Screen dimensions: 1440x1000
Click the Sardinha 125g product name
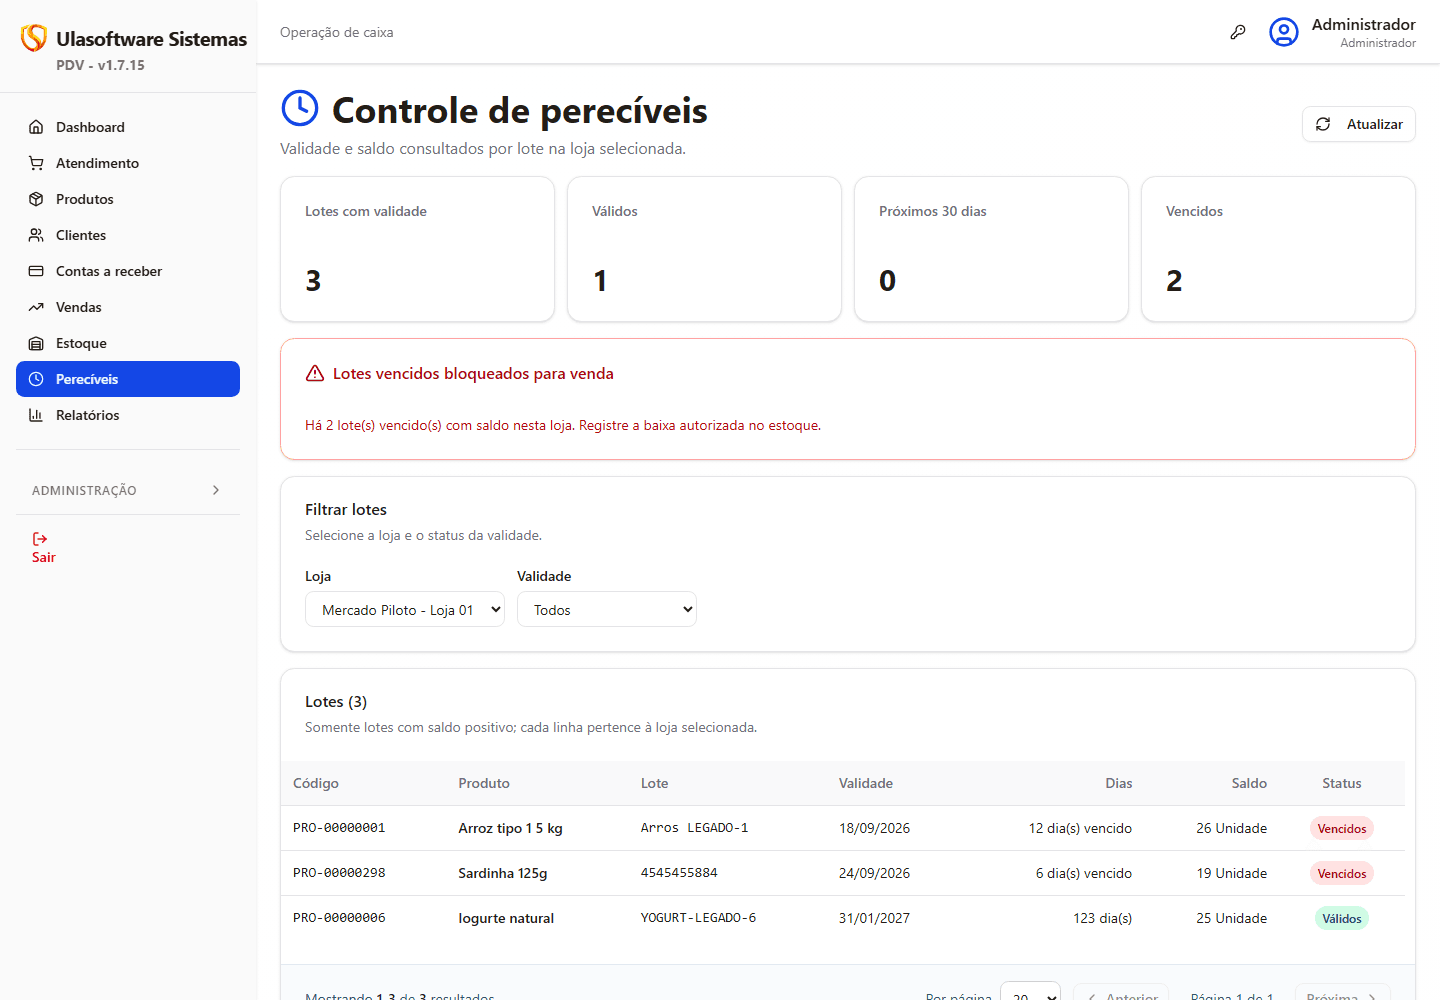(503, 873)
